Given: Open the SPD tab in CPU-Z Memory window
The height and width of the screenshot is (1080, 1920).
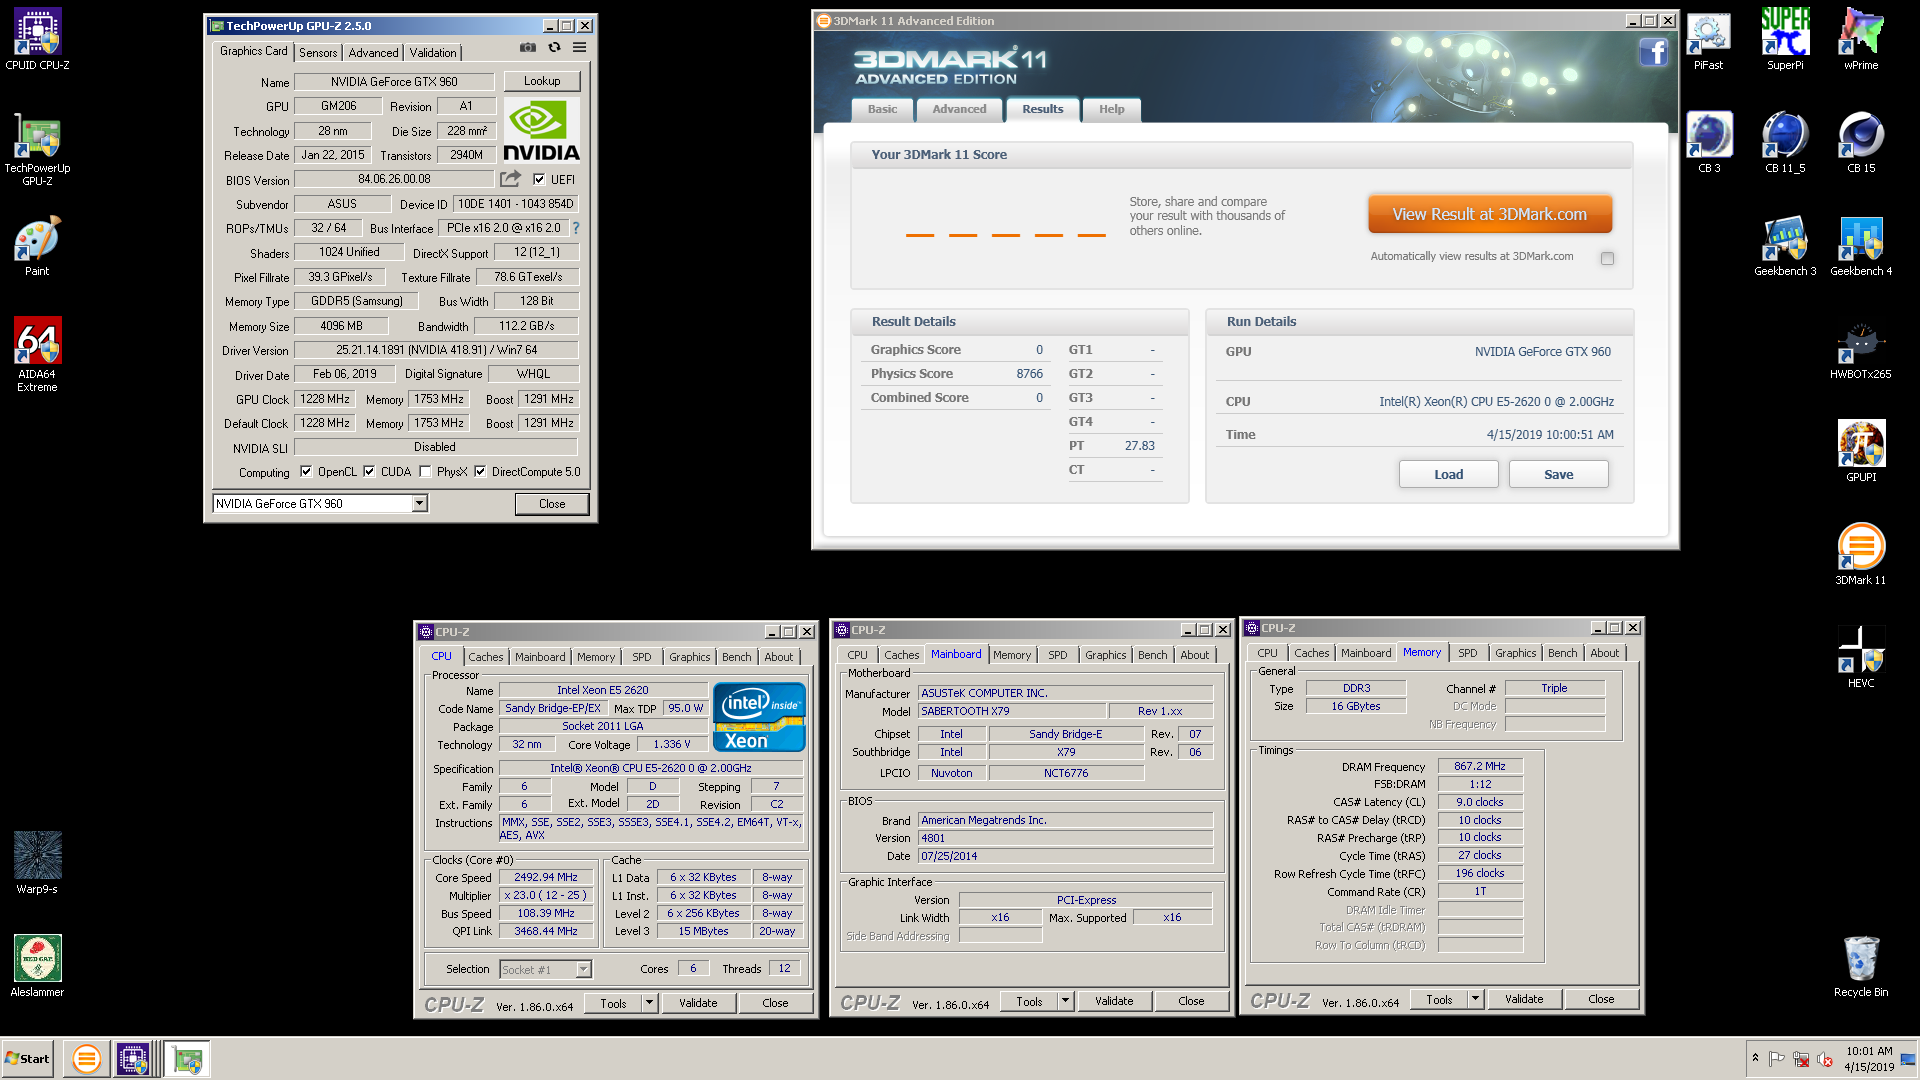Looking at the screenshot, I should coord(1467,653).
